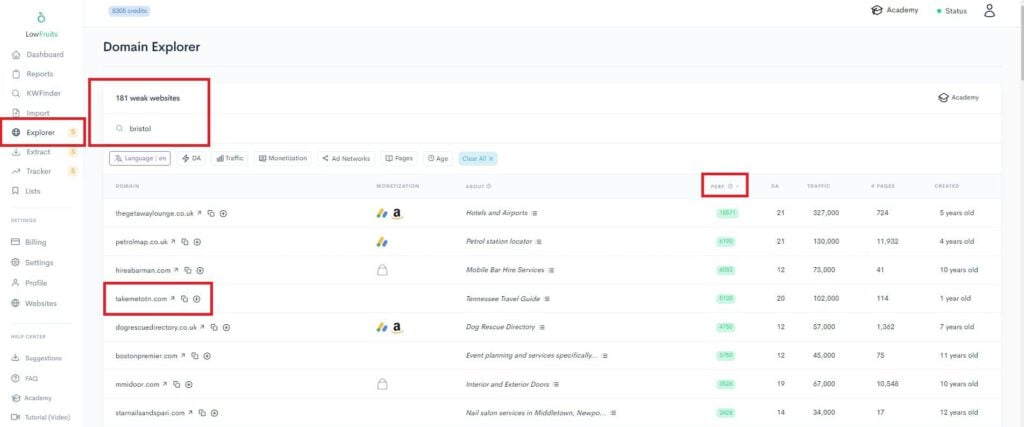
Task: Expand Hotels and Airports details list icon
Action: click(534, 213)
